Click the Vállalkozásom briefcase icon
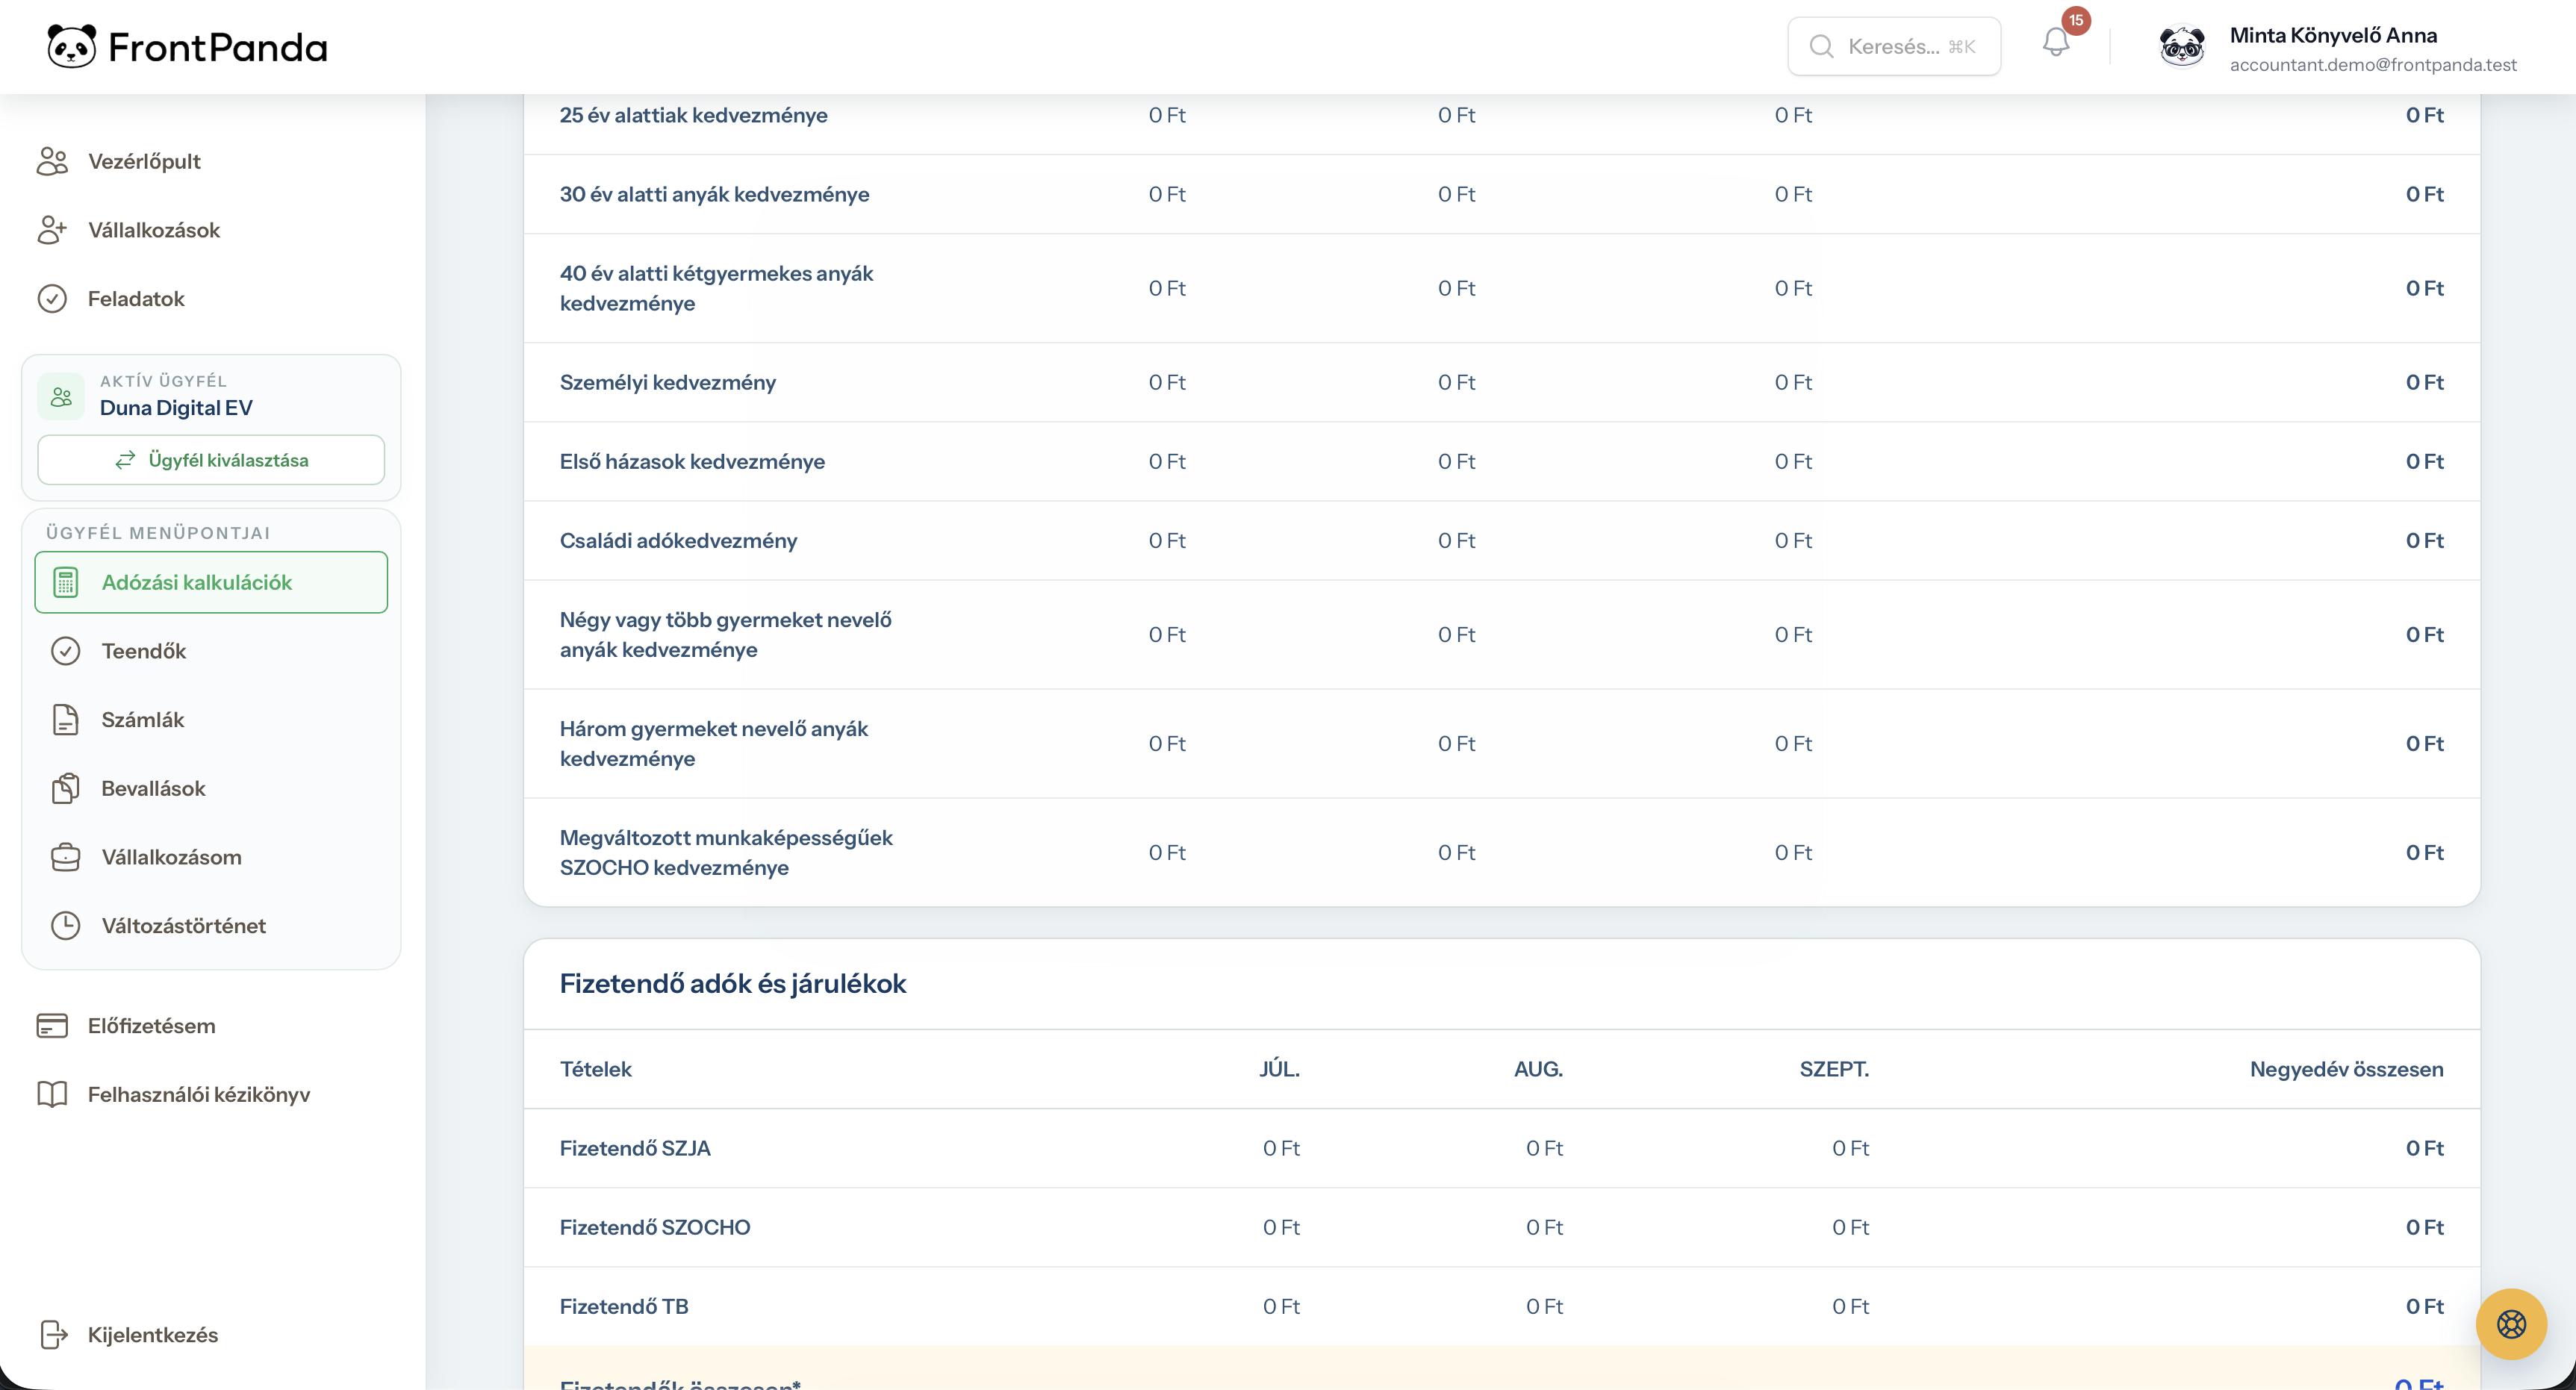2576x1390 pixels. click(66, 857)
